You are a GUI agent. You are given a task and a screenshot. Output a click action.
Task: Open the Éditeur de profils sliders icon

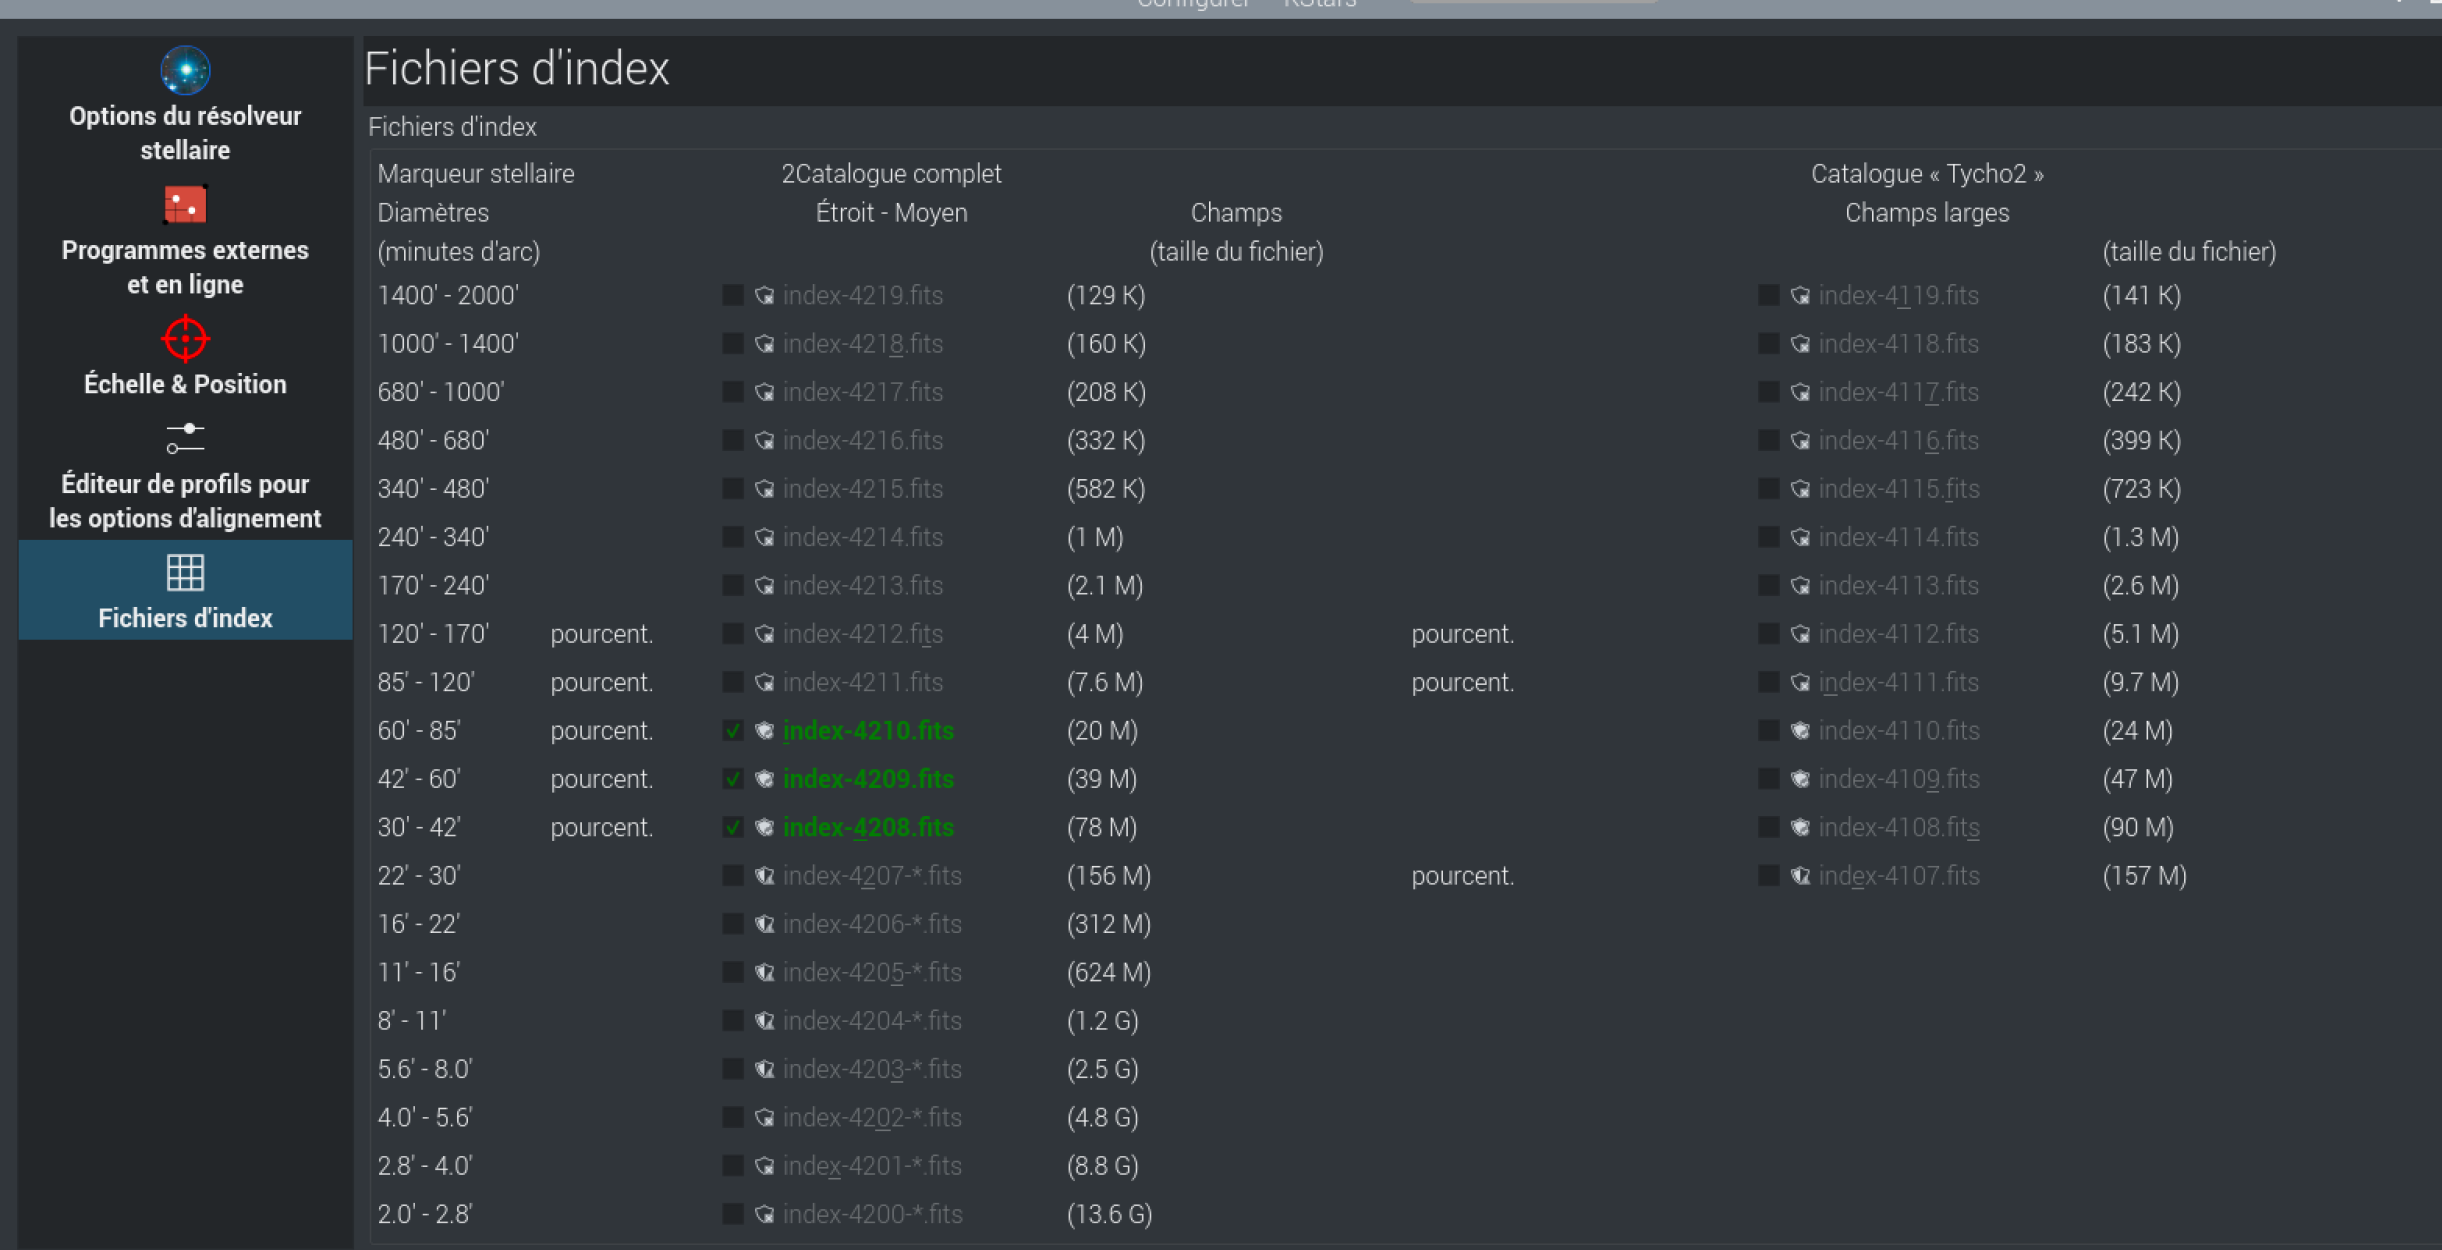pyautogui.click(x=185, y=438)
